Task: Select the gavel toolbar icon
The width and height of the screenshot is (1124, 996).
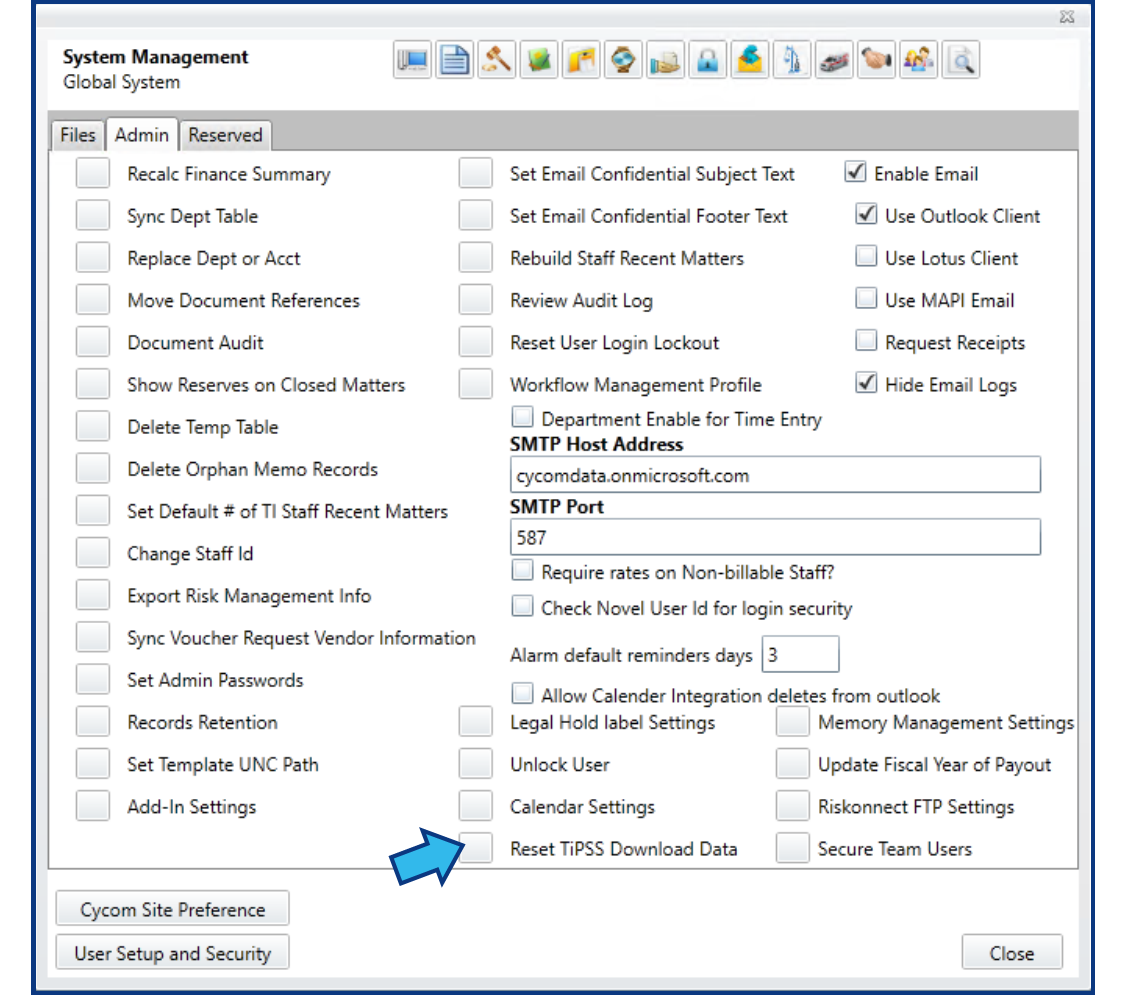Action: click(x=495, y=60)
